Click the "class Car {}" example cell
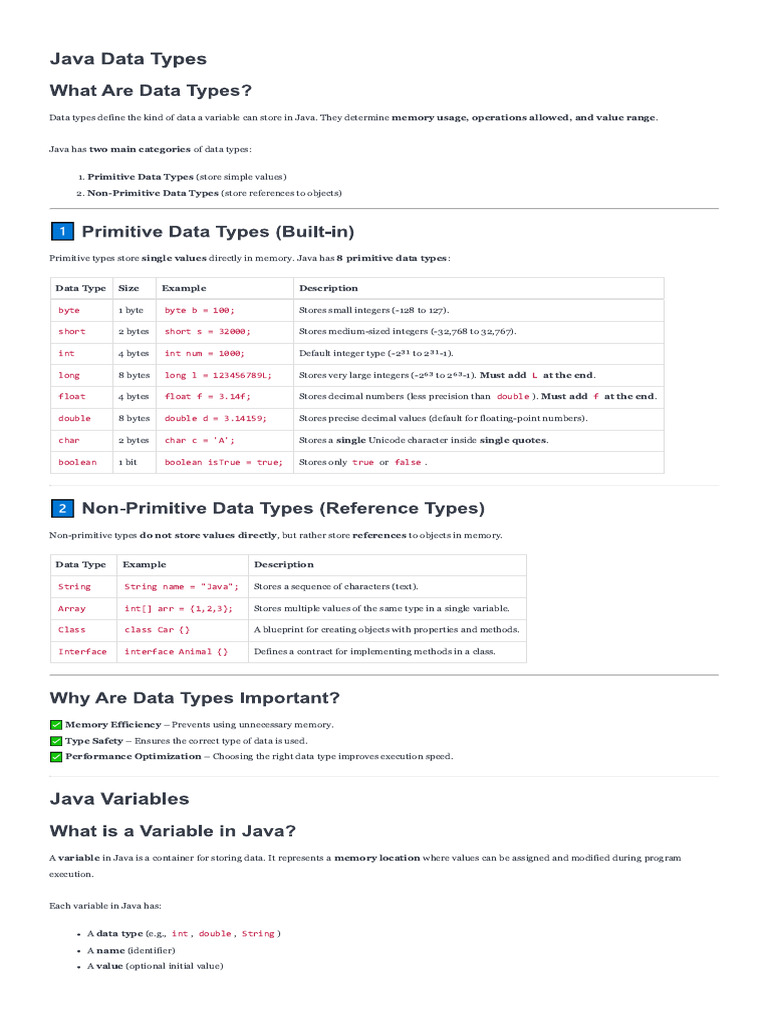Viewport: 768px width, 1024px height. click(157, 630)
